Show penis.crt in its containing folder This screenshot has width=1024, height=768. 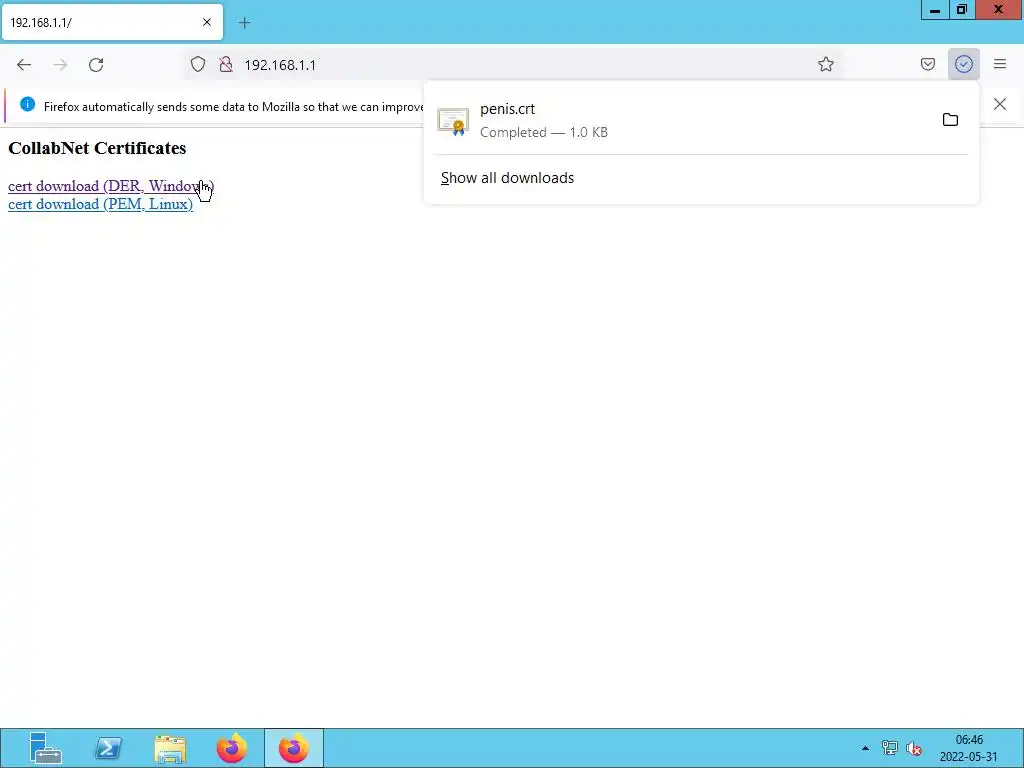[x=950, y=120]
